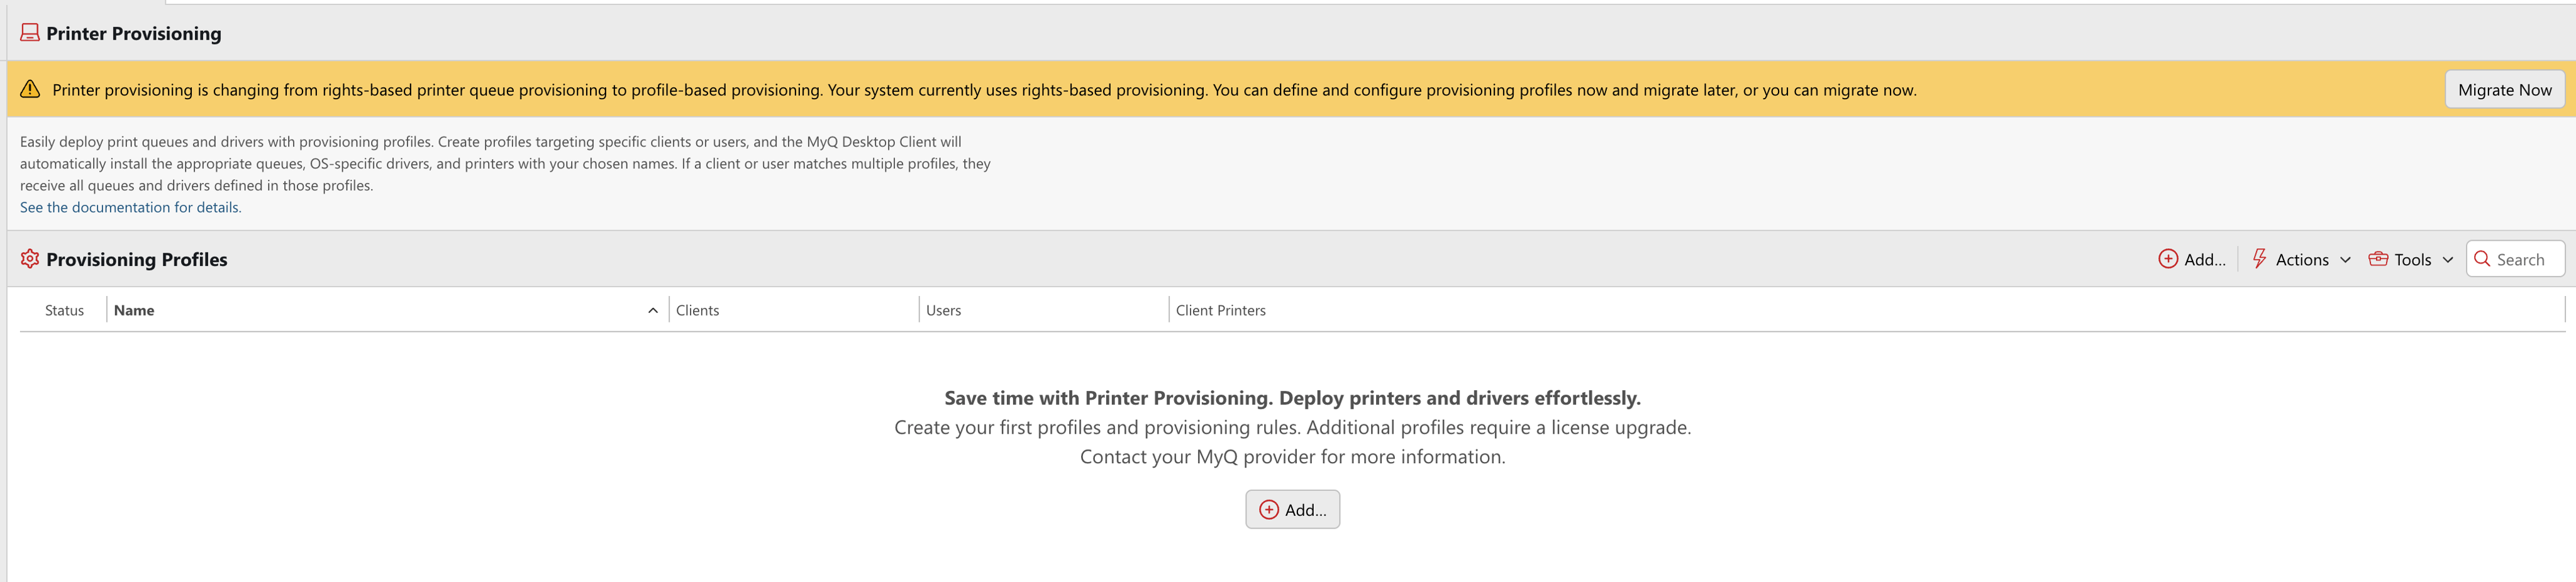2576x582 pixels.
Task: Click the Tools toolbox icon
Action: point(2378,259)
